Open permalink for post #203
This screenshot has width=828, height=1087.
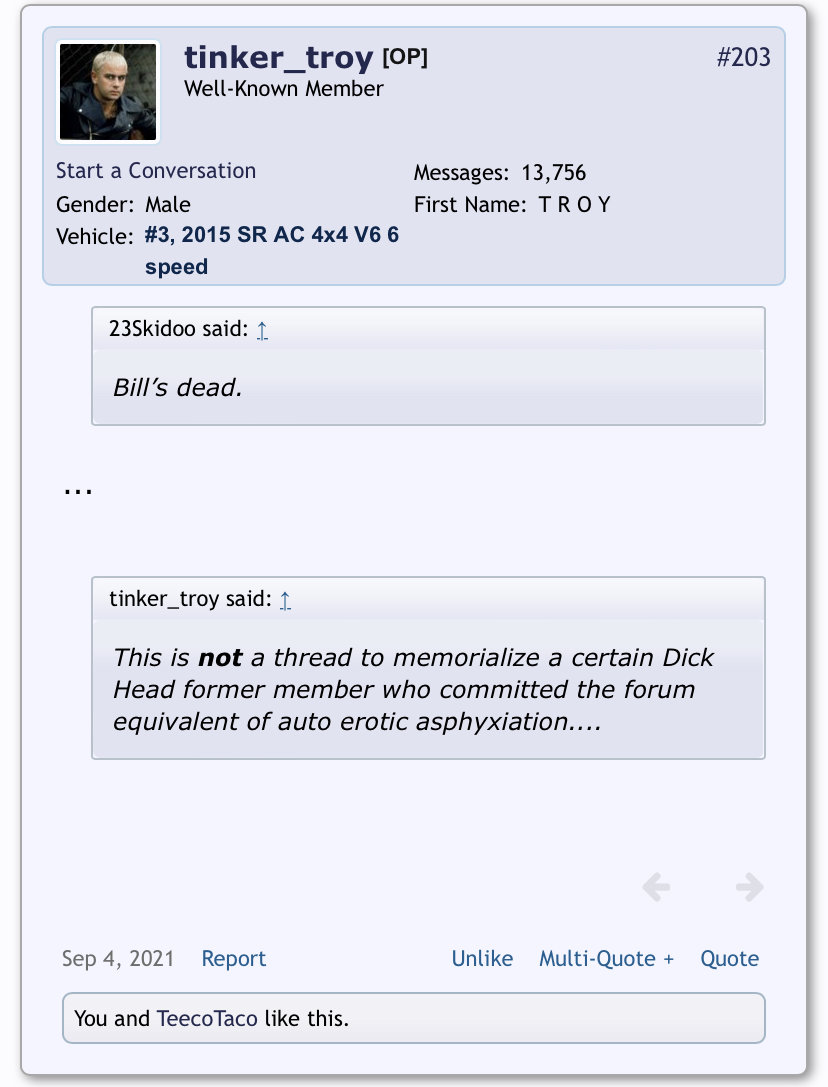[743, 57]
